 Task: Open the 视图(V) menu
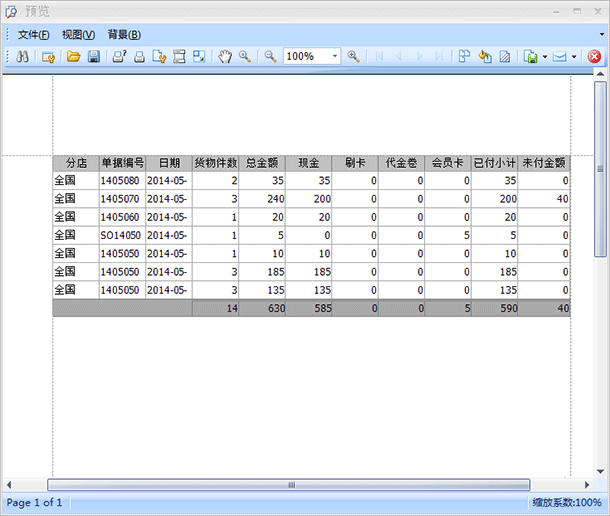(x=78, y=35)
